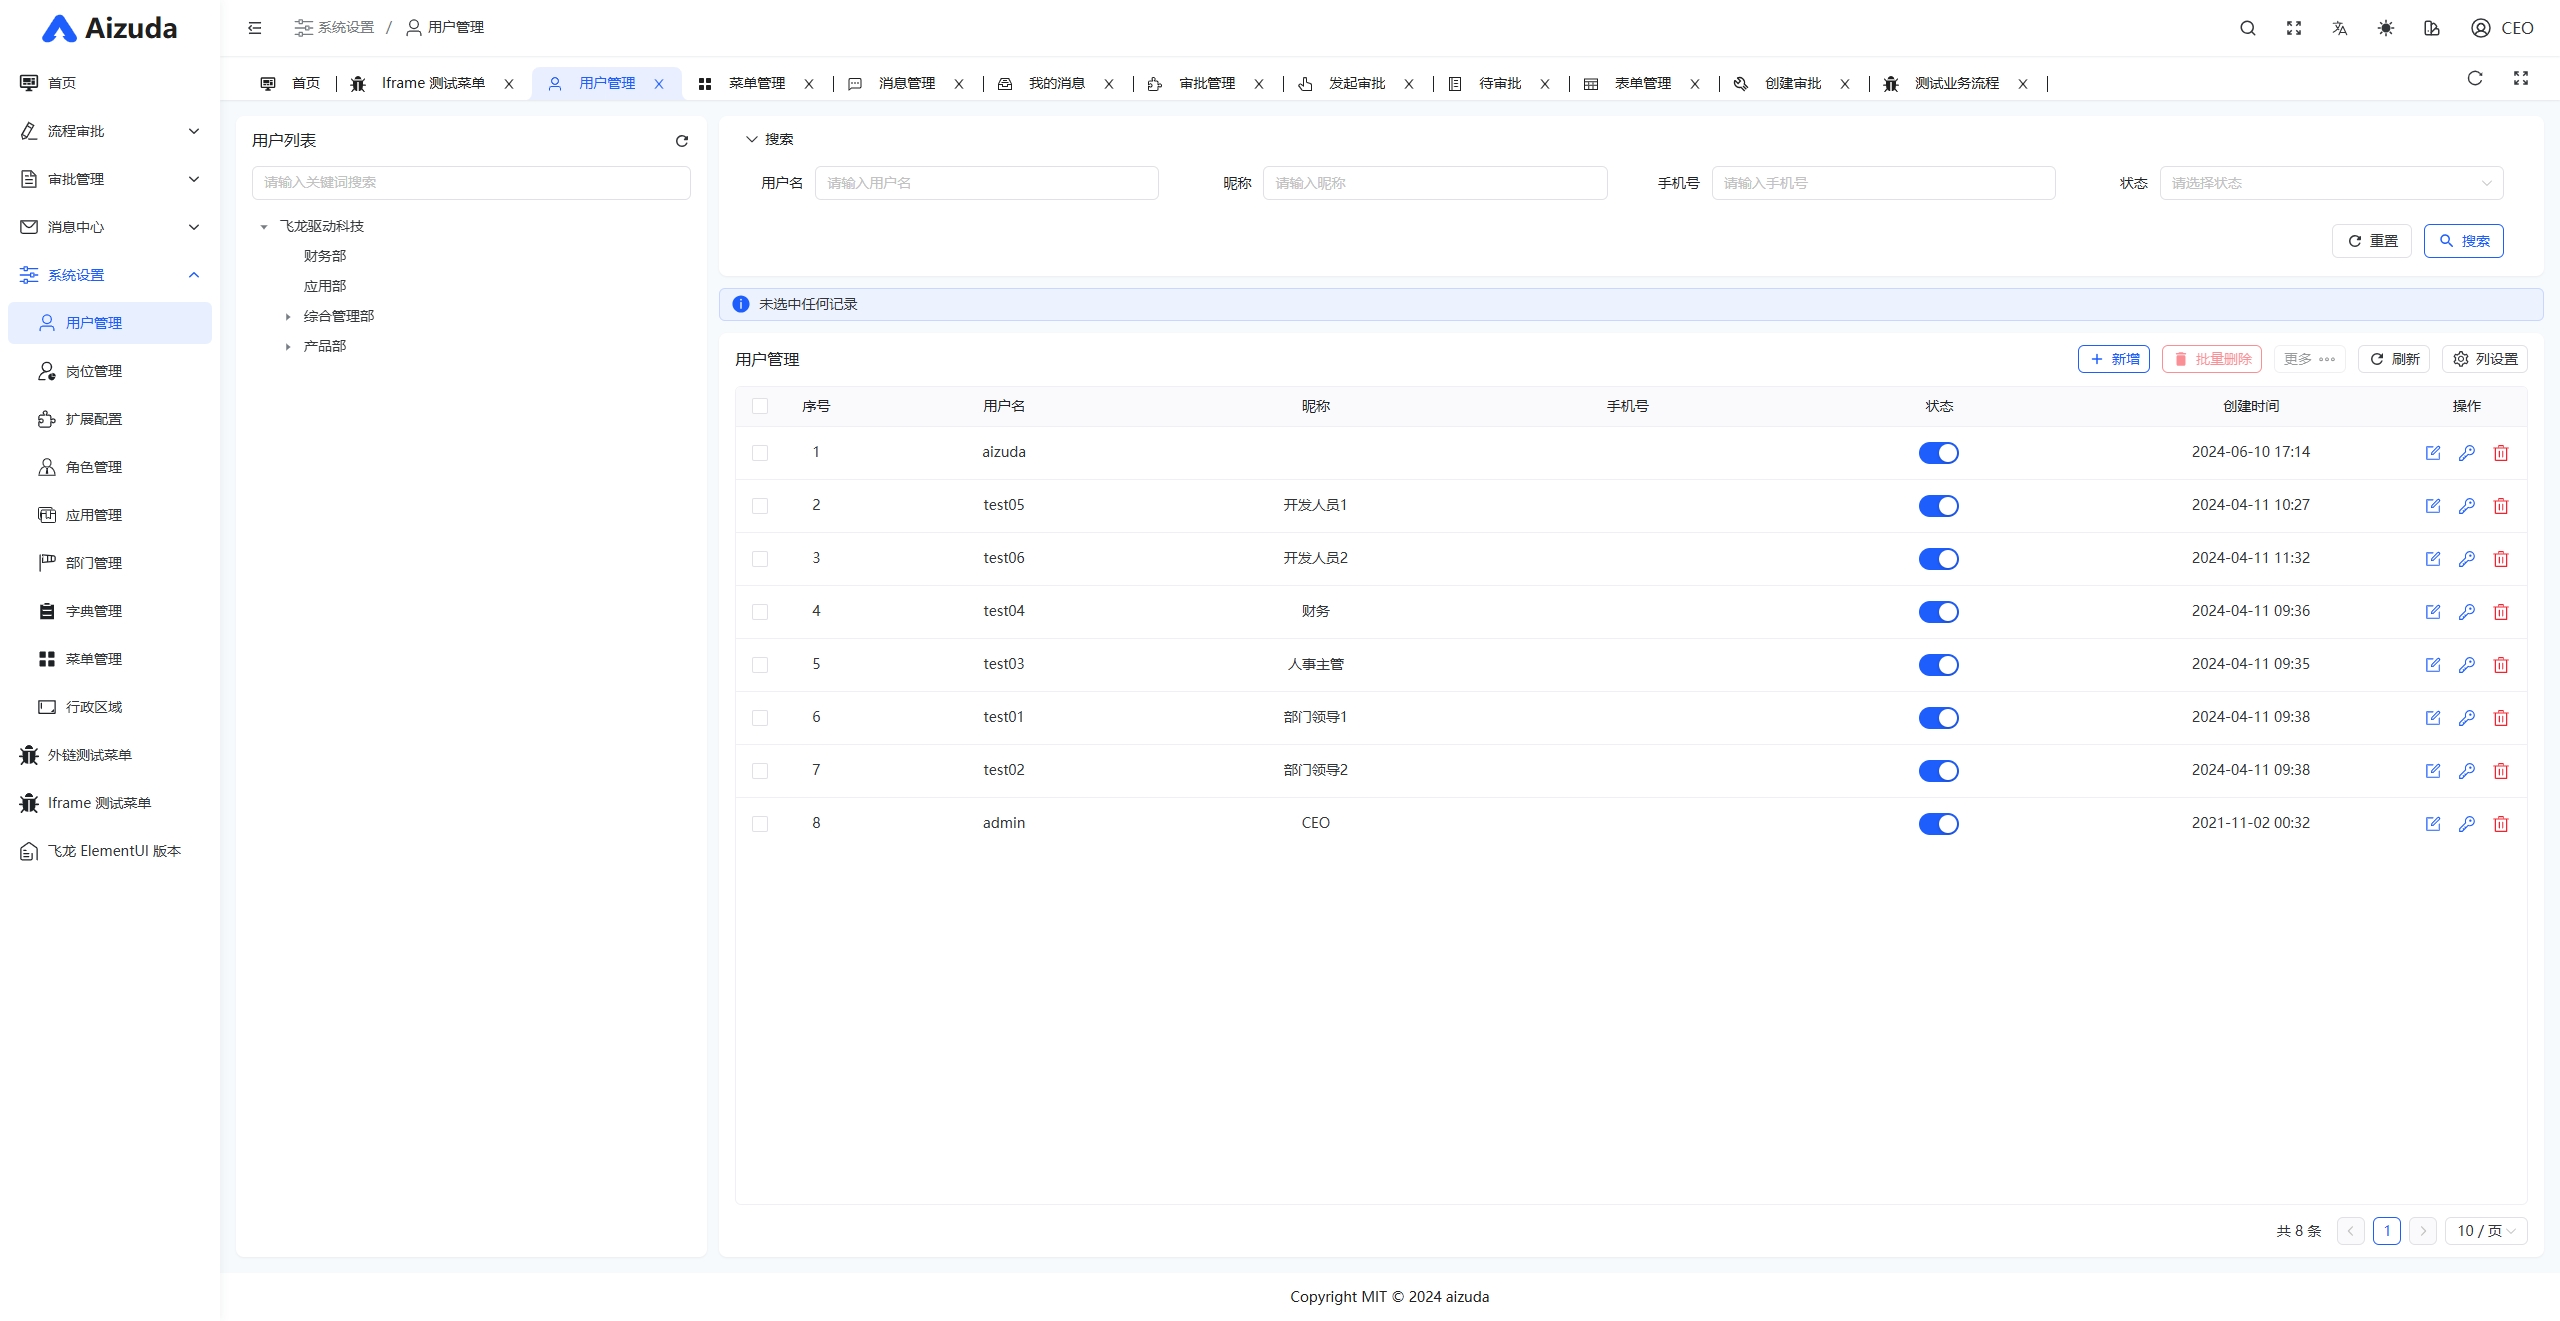Click the key icon for test05
The width and height of the screenshot is (2560, 1321).
(2467, 506)
